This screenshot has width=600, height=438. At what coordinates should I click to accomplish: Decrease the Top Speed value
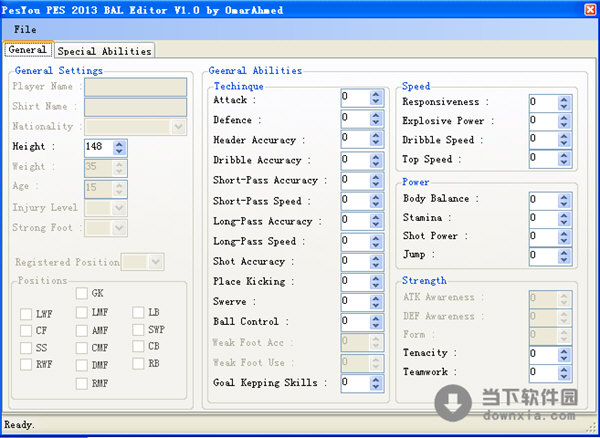pos(564,163)
